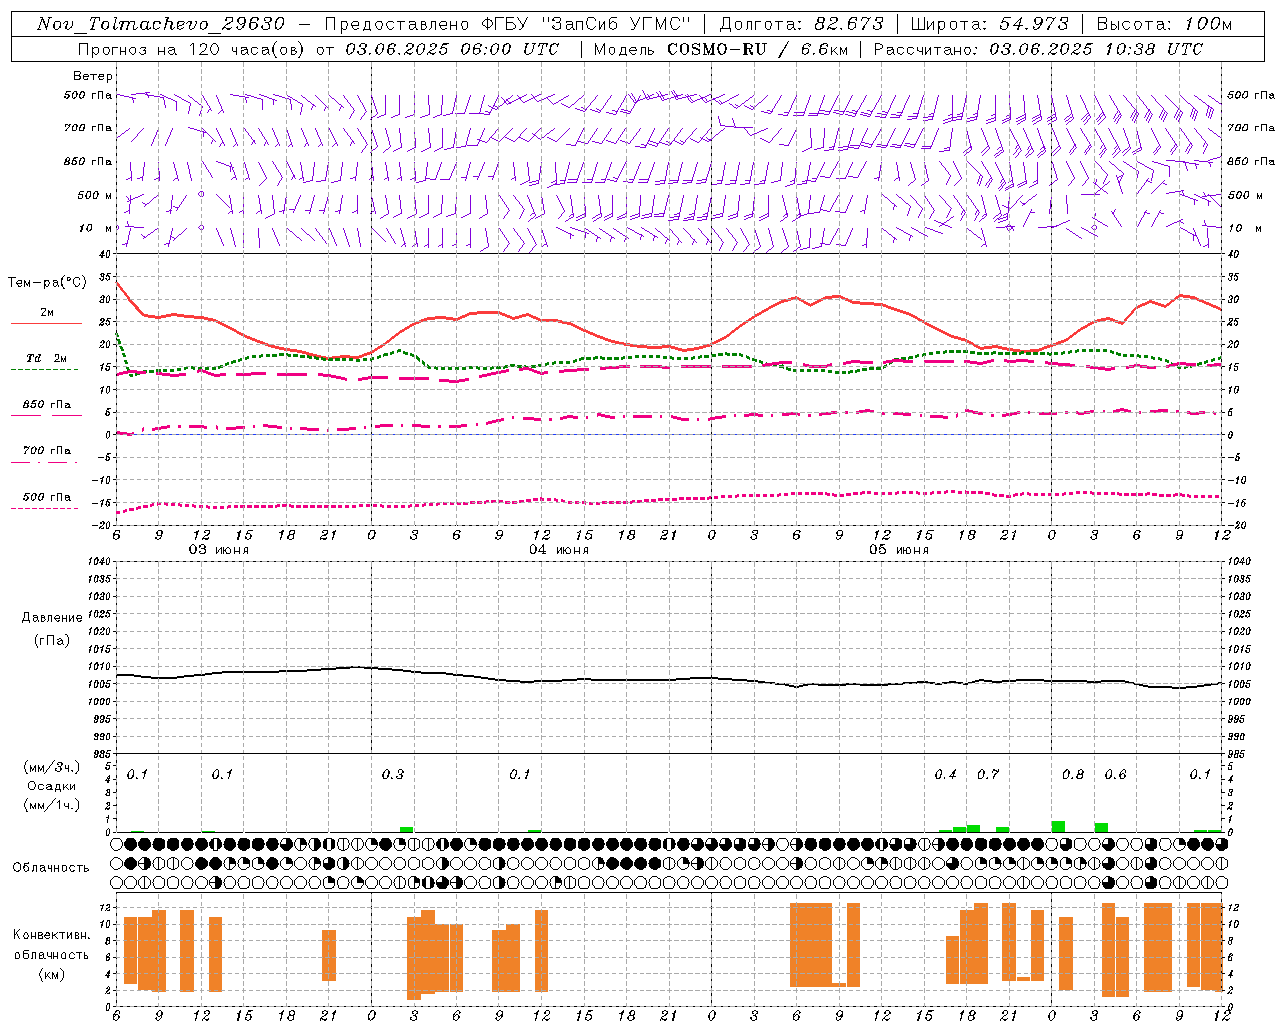Click the 700 гПа temperature legend entry
The width and height of the screenshot is (1280, 1024).
[x=47, y=451]
